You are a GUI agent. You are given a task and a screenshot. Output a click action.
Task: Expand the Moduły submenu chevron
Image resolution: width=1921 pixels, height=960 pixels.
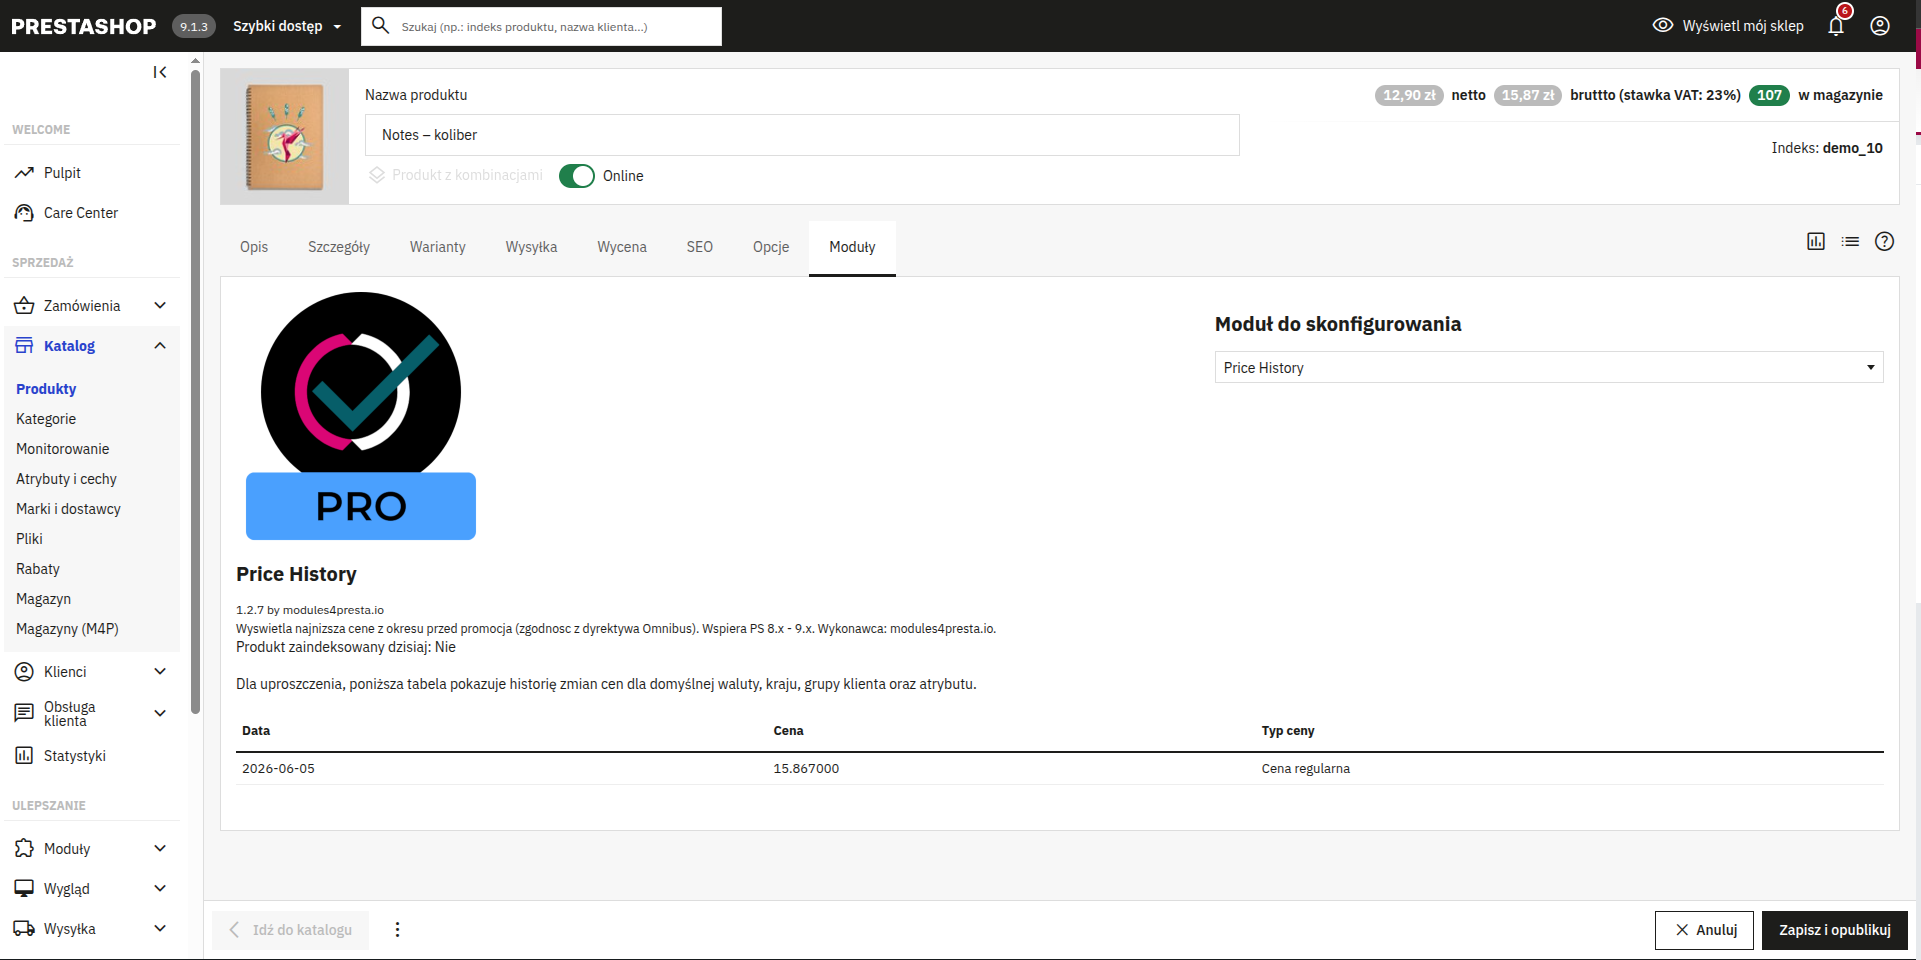click(160, 849)
